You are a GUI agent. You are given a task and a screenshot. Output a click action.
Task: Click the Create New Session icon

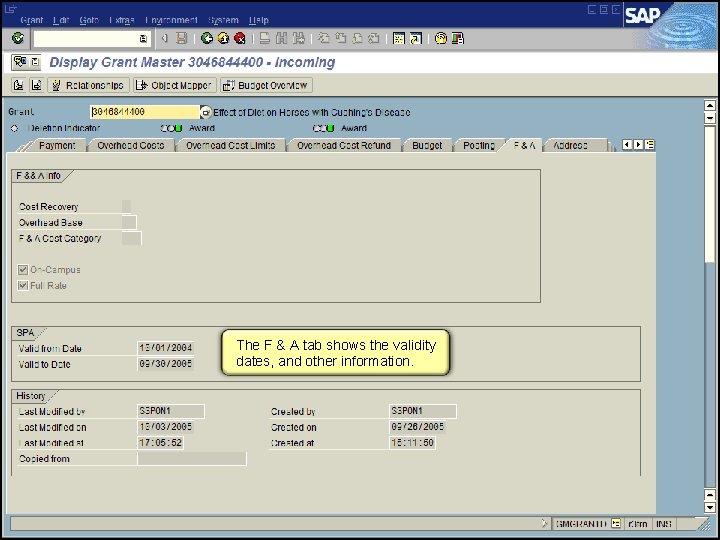pos(399,38)
